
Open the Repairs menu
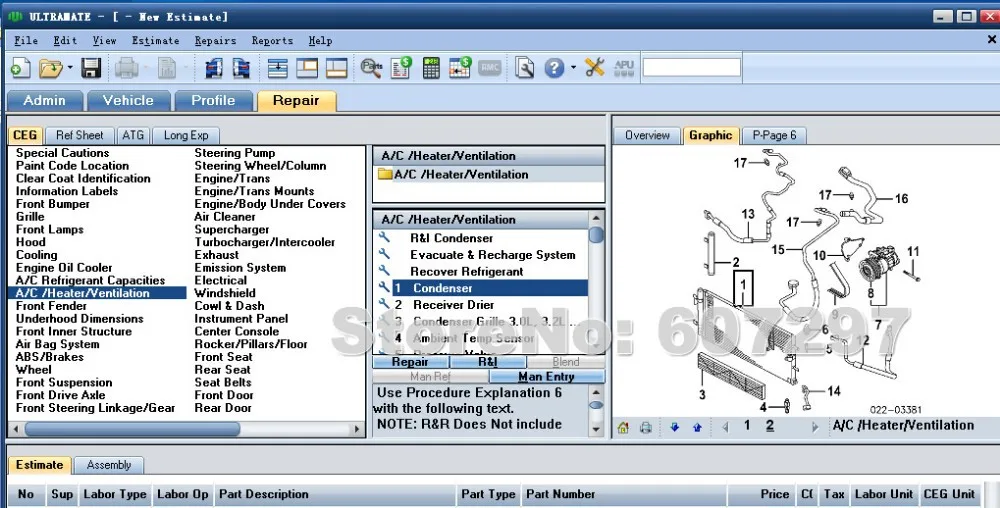click(x=216, y=41)
